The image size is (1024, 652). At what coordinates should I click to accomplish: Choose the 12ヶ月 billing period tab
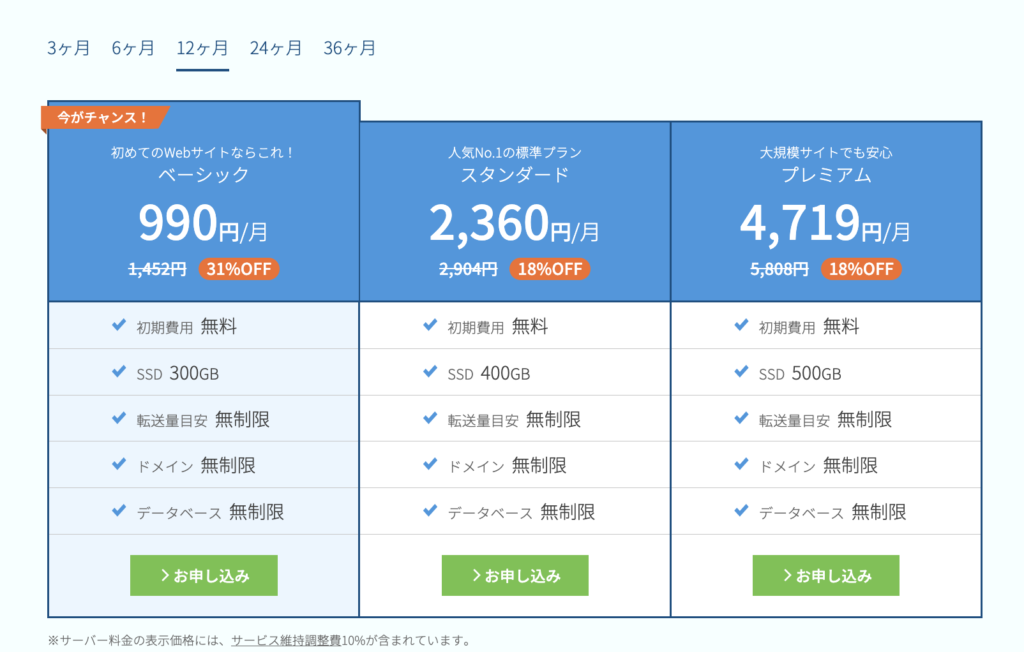[x=202, y=48]
